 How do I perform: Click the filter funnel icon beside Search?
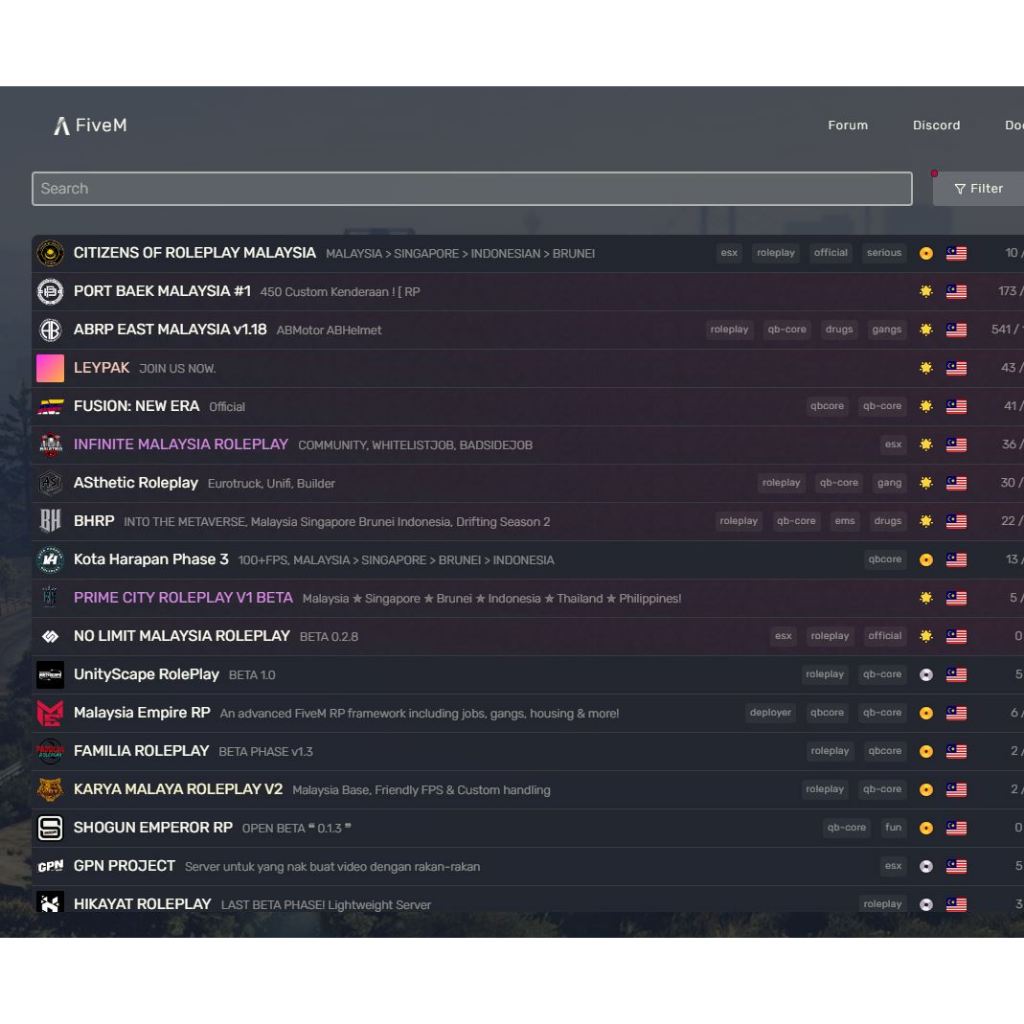(961, 188)
